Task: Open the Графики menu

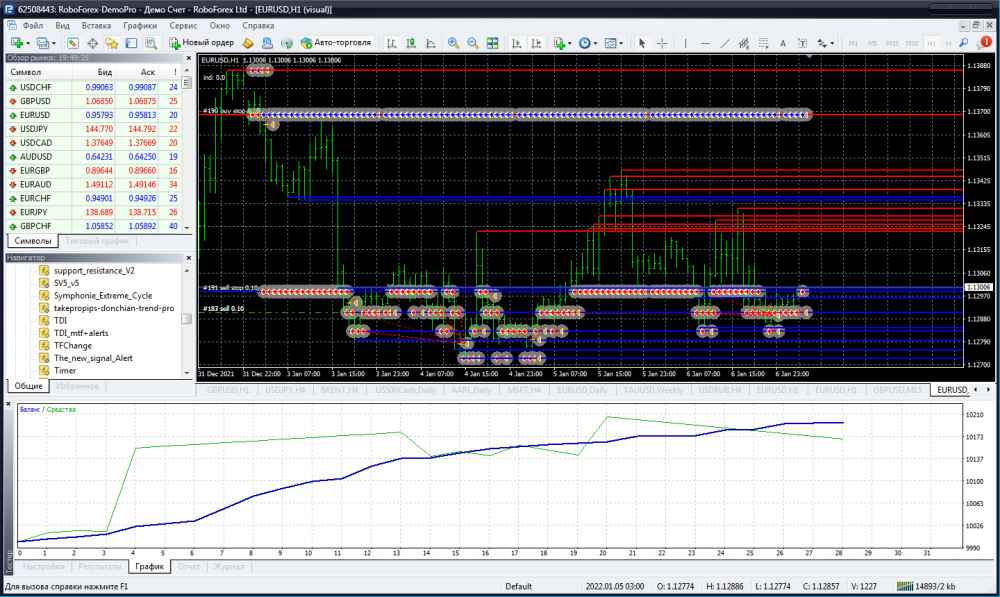Action: click(x=140, y=26)
